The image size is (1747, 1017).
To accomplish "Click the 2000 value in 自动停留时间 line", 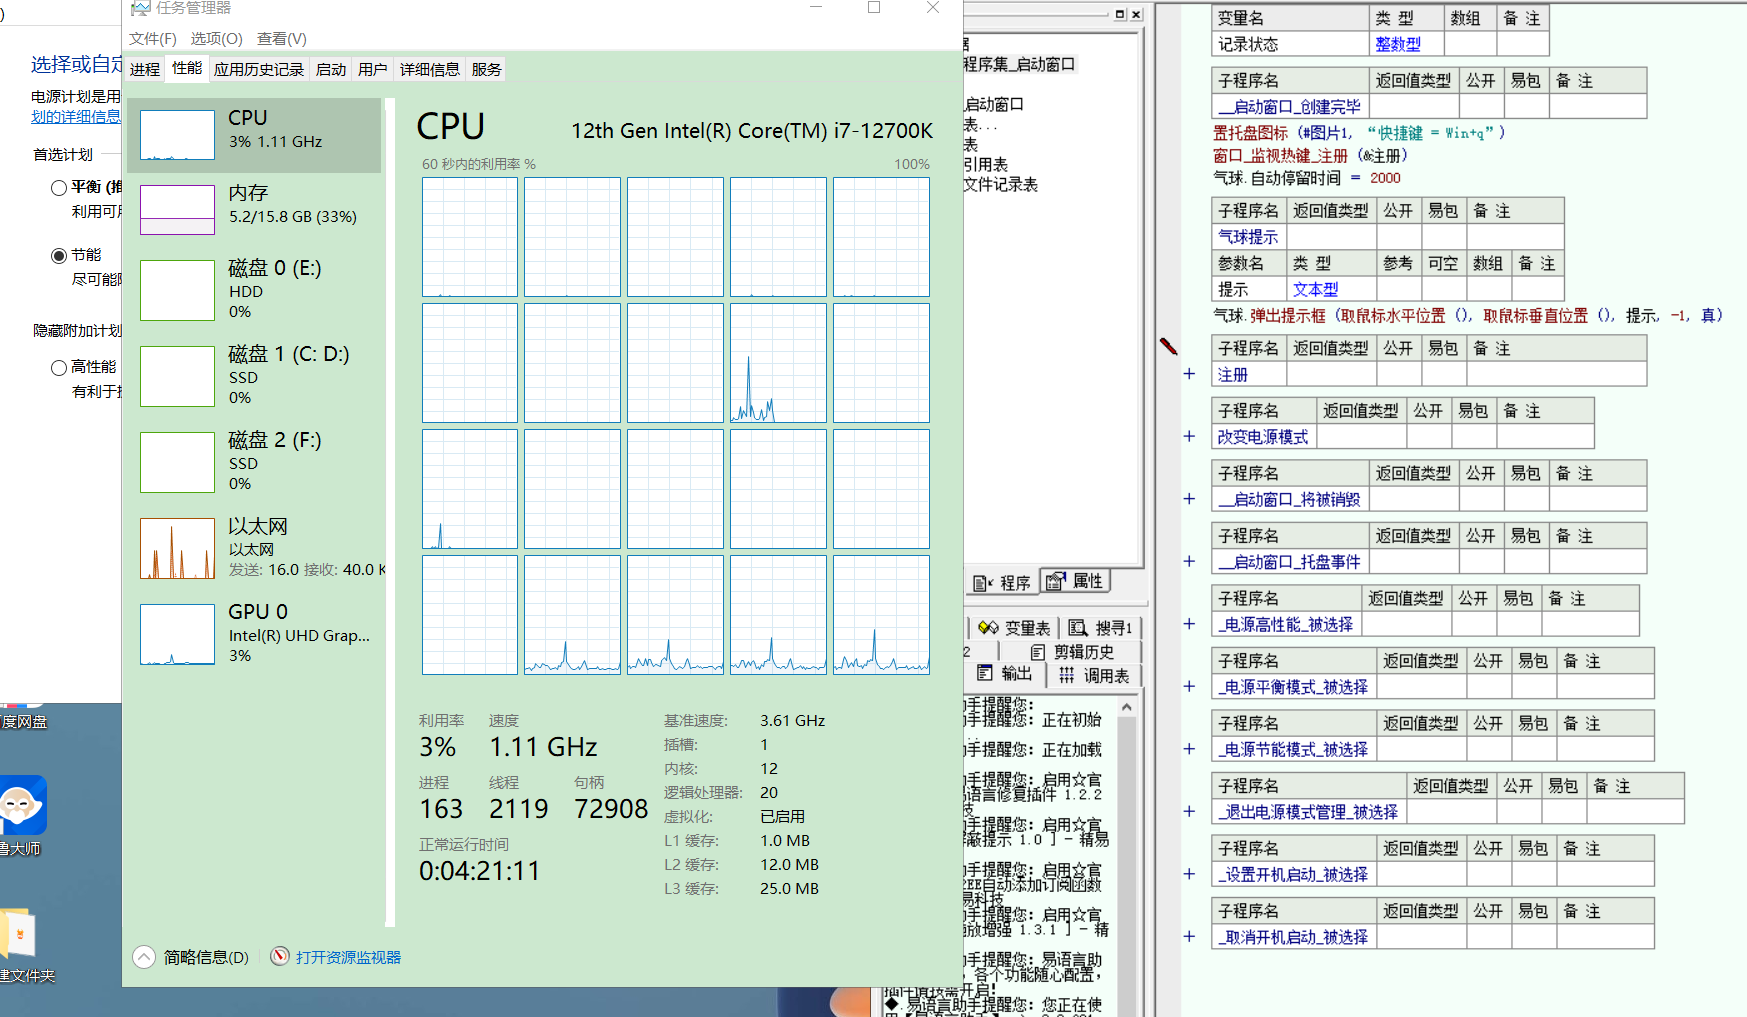I will [1385, 178].
